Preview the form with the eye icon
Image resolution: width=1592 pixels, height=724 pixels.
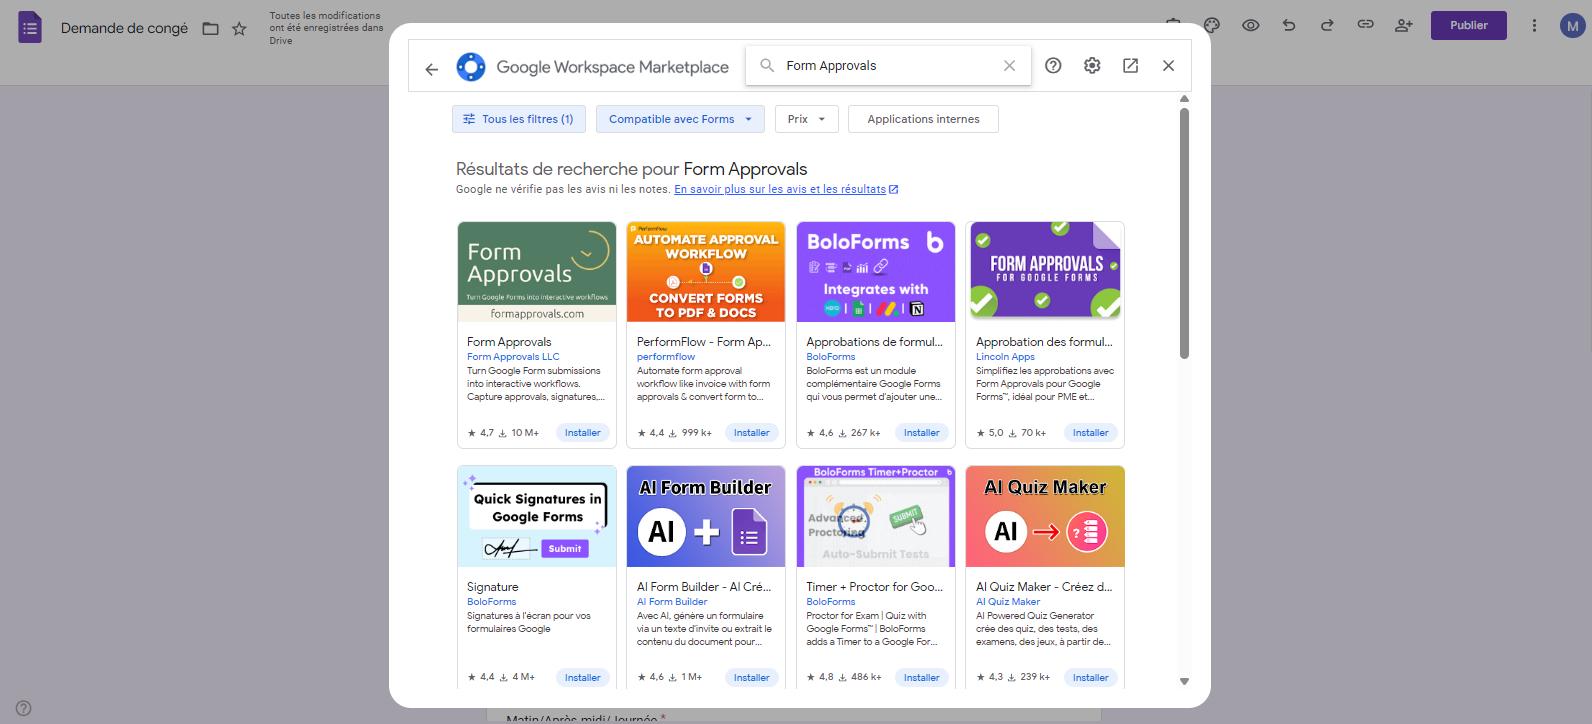(1250, 25)
